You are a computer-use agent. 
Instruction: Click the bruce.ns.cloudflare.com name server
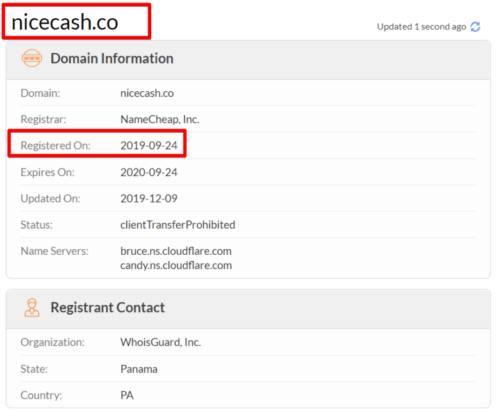pos(176,251)
